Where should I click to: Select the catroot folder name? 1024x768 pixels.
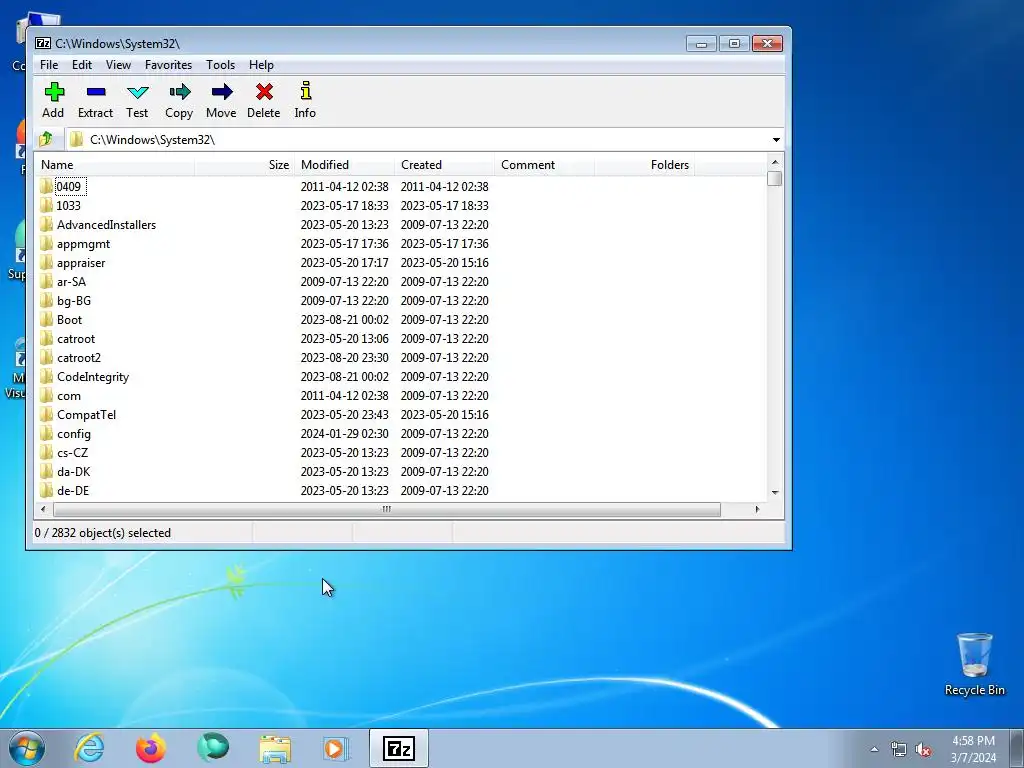(x=76, y=339)
